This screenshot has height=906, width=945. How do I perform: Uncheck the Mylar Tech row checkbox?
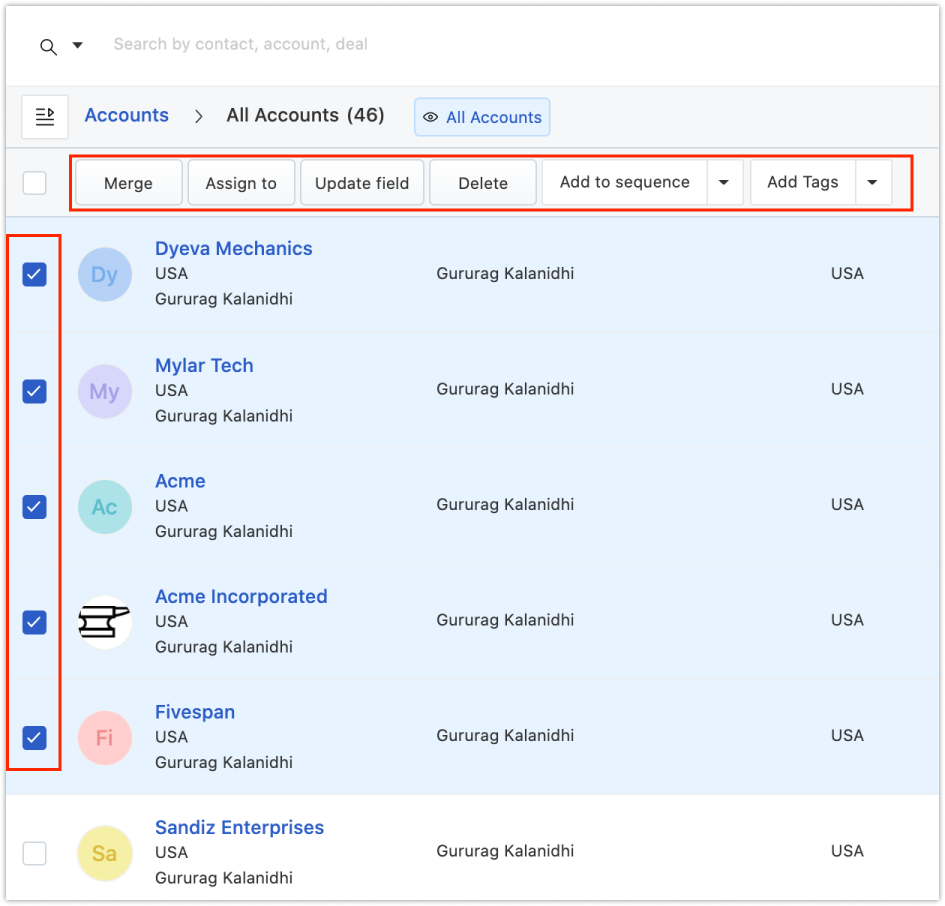[x=34, y=391]
